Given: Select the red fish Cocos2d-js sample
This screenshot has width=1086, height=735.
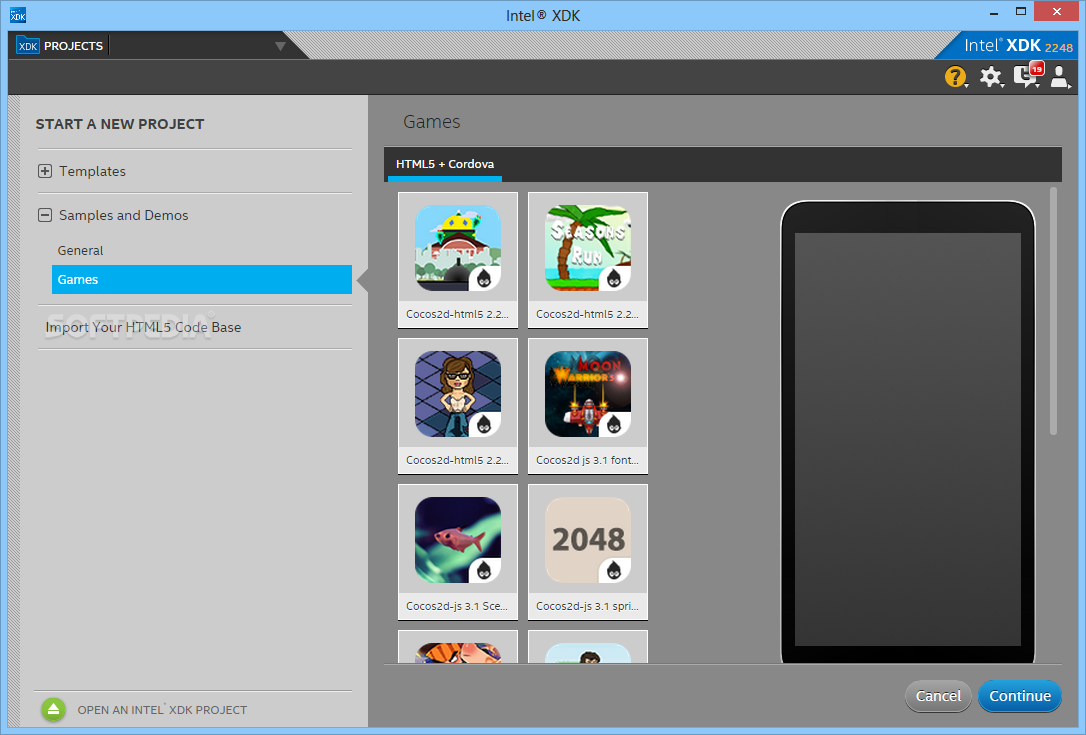Looking at the screenshot, I should pyautogui.click(x=458, y=552).
